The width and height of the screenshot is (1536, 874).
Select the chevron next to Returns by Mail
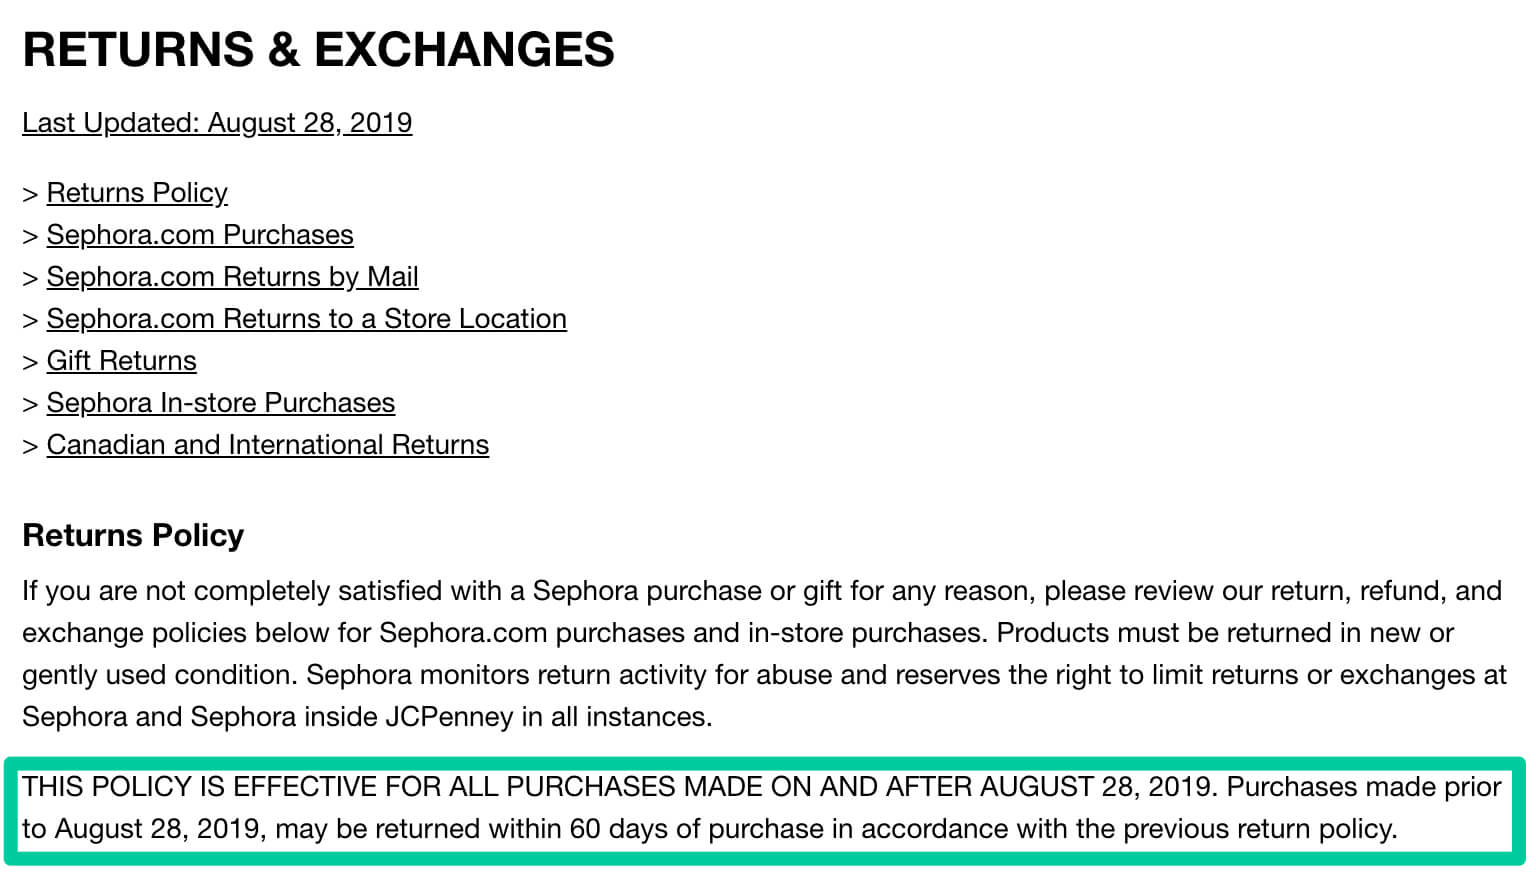(30, 278)
